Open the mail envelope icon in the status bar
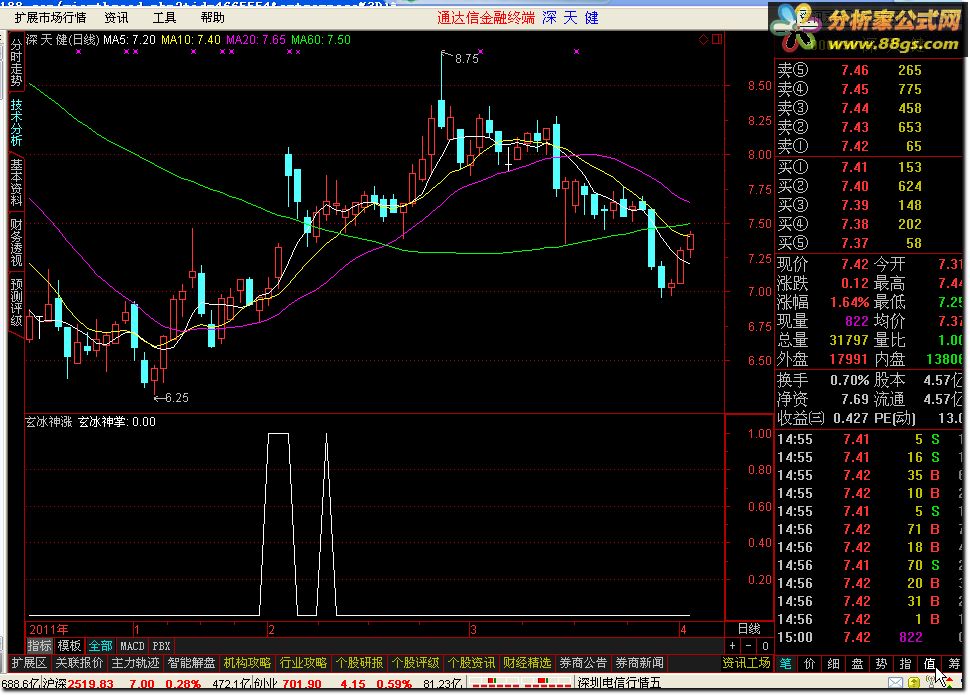The height and width of the screenshot is (695, 970). 895,682
